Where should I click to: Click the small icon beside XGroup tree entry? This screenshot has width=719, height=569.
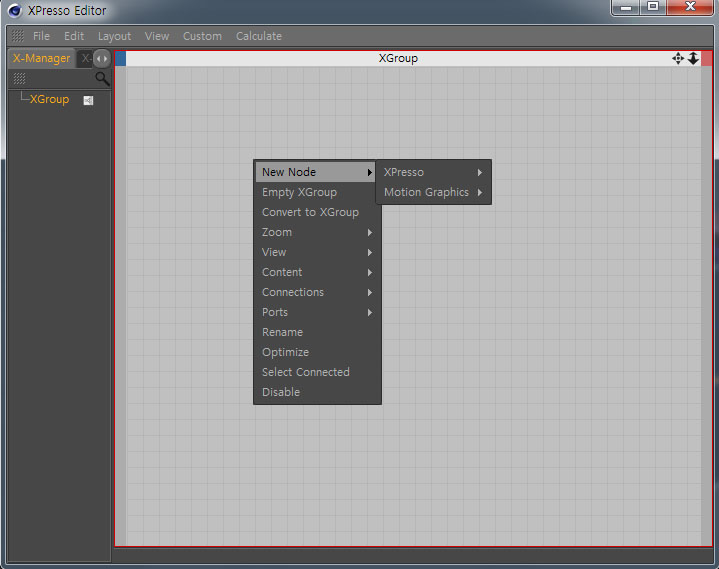tap(88, 100)
